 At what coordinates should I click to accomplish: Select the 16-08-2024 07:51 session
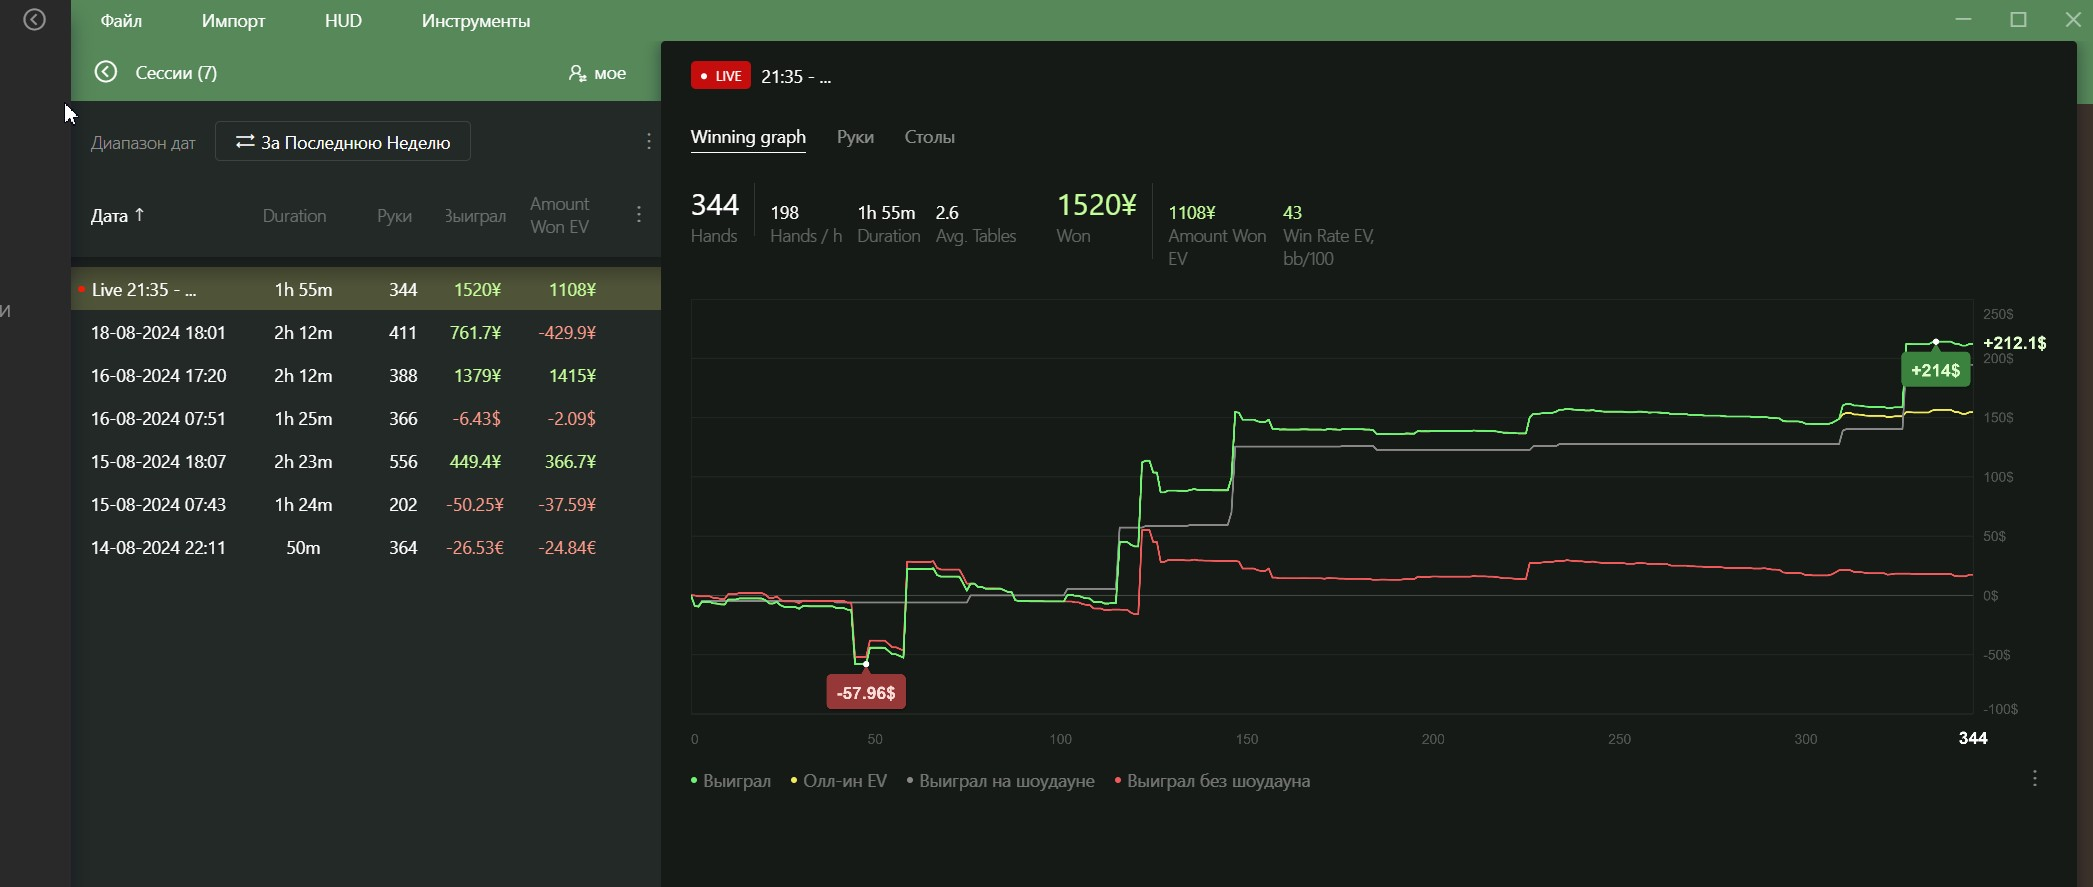click(x=366, y=418)
